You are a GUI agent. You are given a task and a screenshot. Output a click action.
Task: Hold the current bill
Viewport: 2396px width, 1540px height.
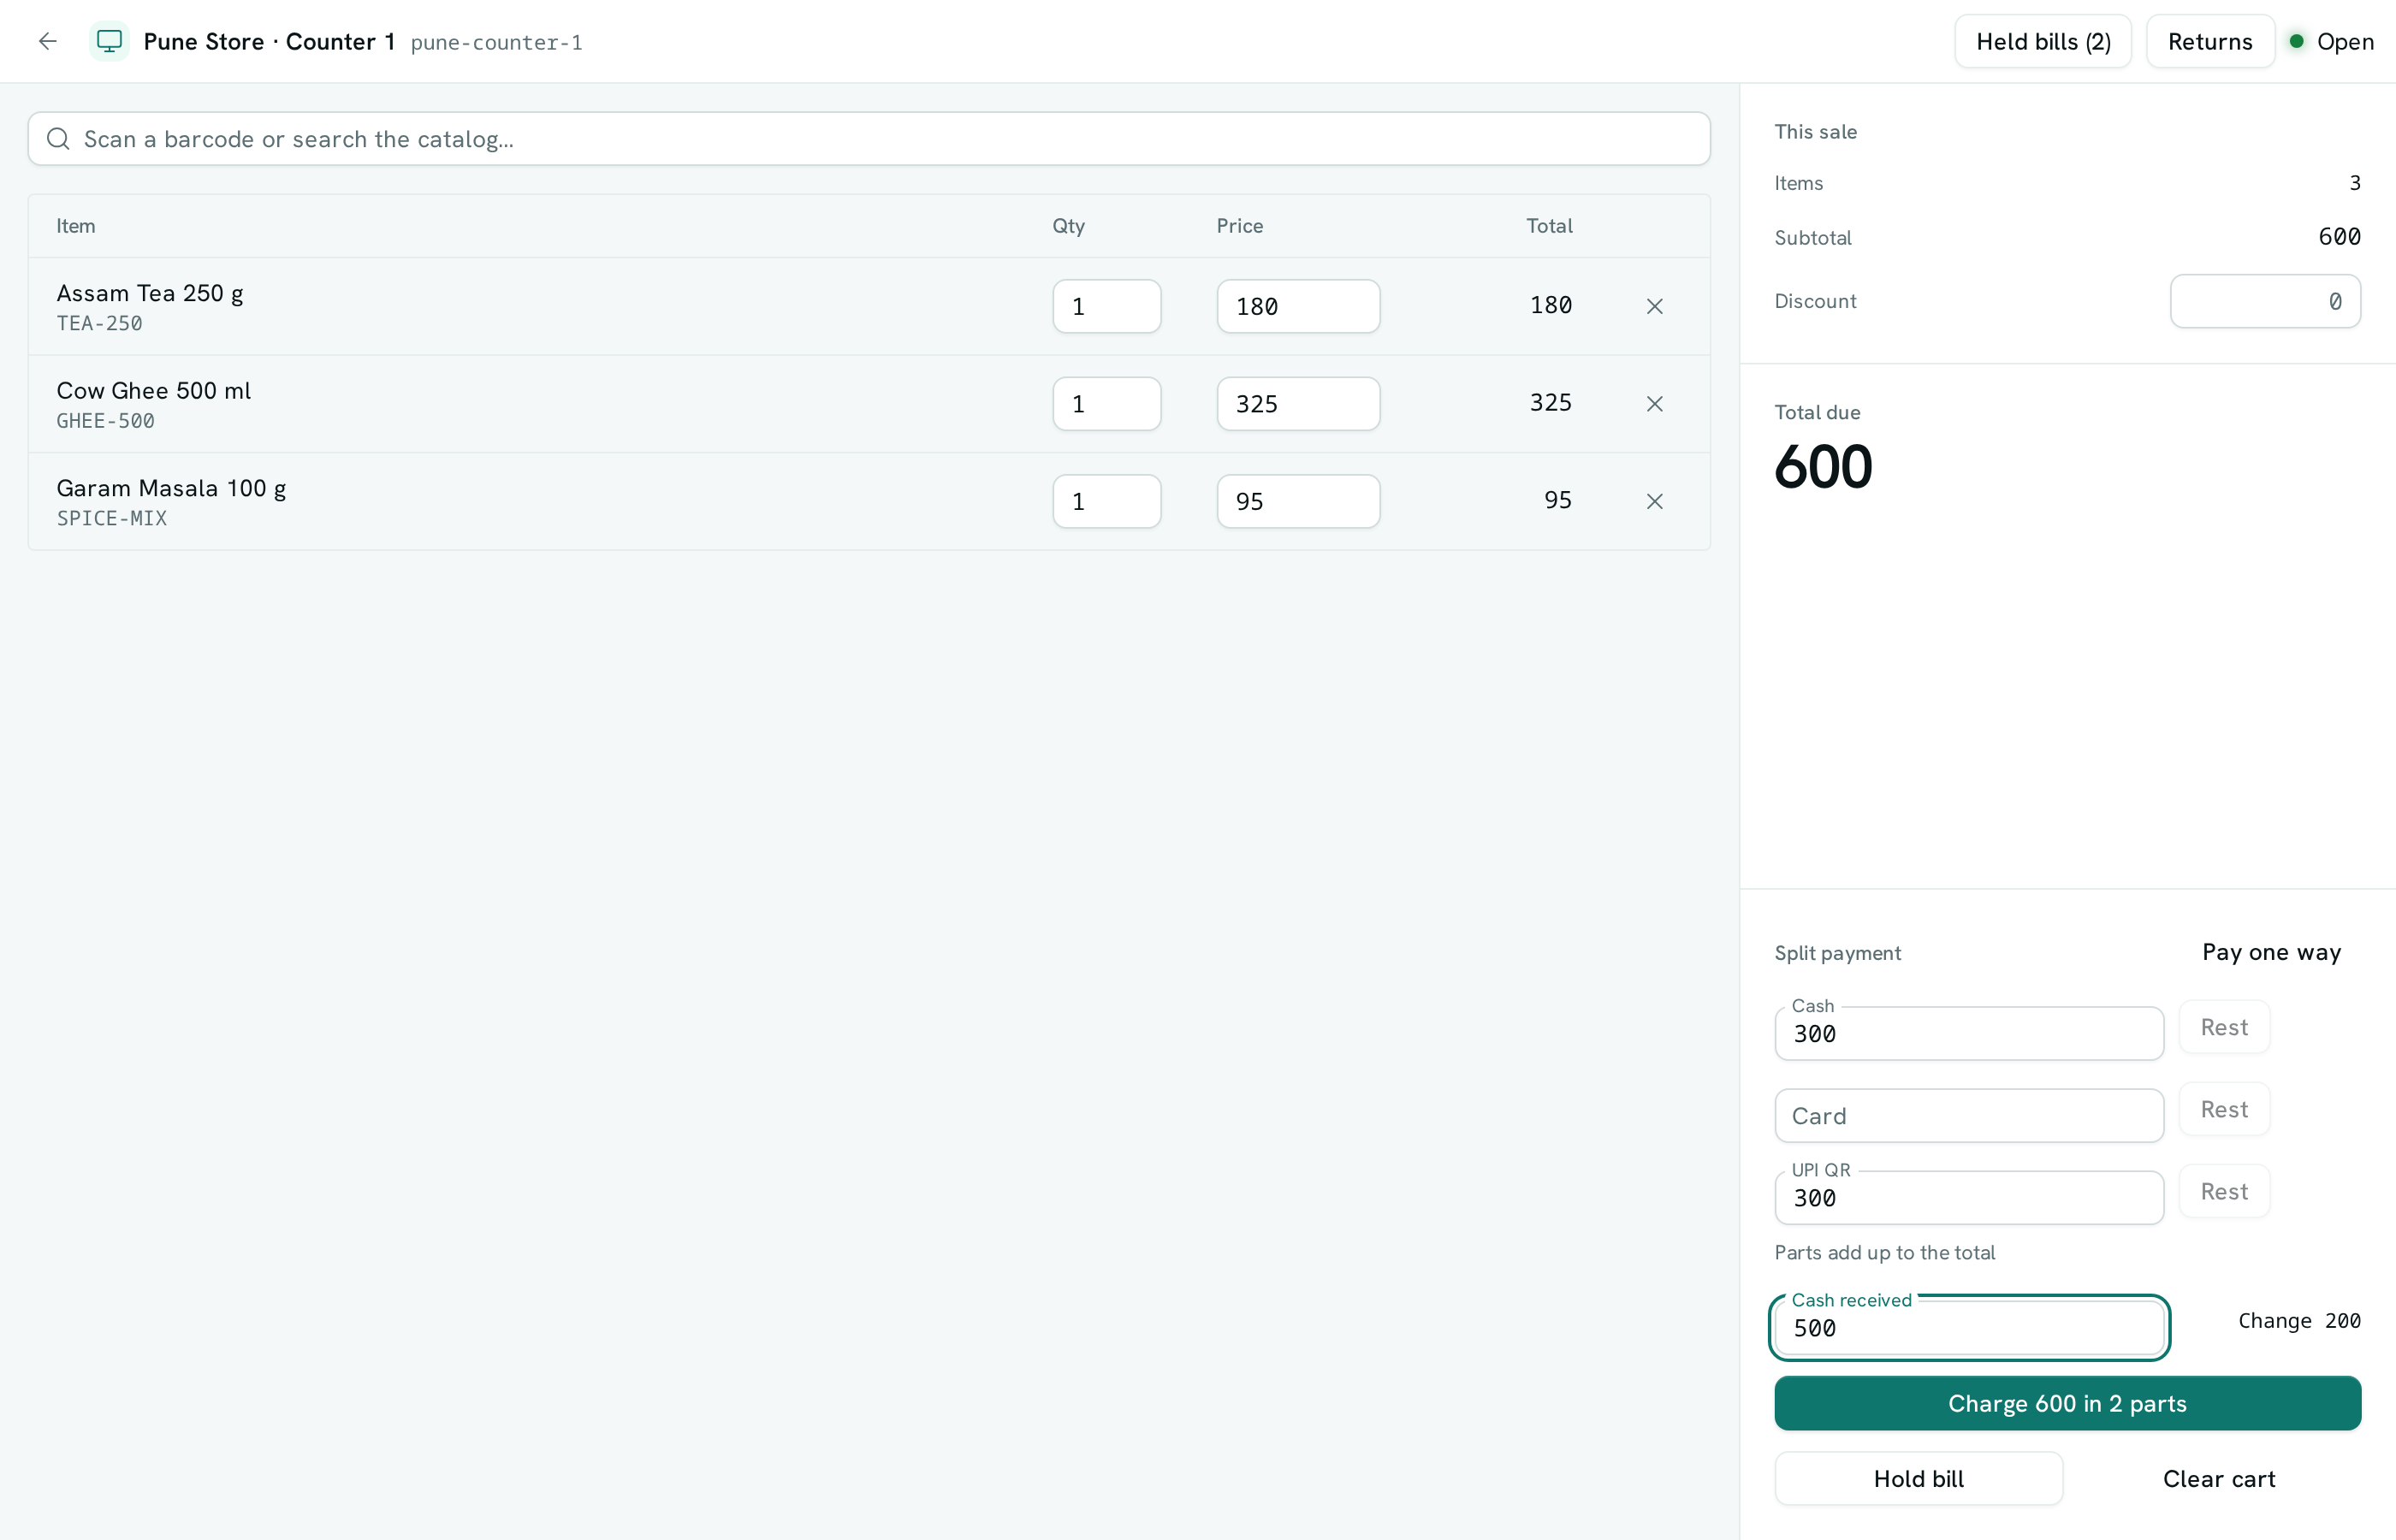(x=1918, y=1478)
